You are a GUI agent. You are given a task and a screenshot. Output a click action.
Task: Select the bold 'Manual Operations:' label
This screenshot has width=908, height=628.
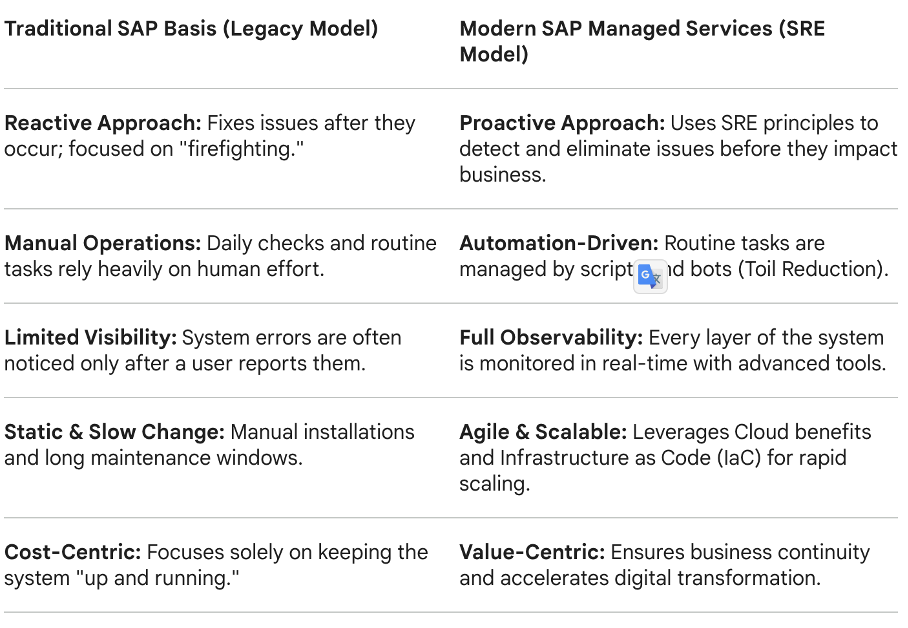coord(103,243)
